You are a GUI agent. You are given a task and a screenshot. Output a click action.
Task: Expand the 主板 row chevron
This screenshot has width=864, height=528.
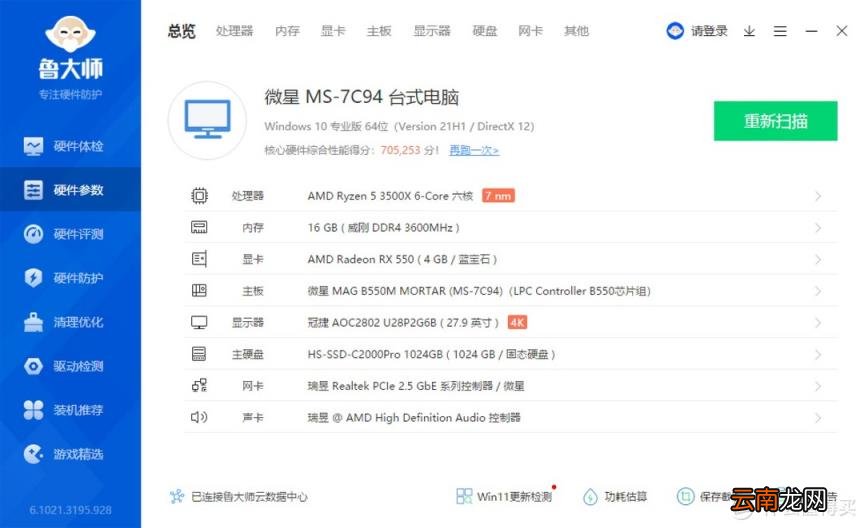(818, 291)
